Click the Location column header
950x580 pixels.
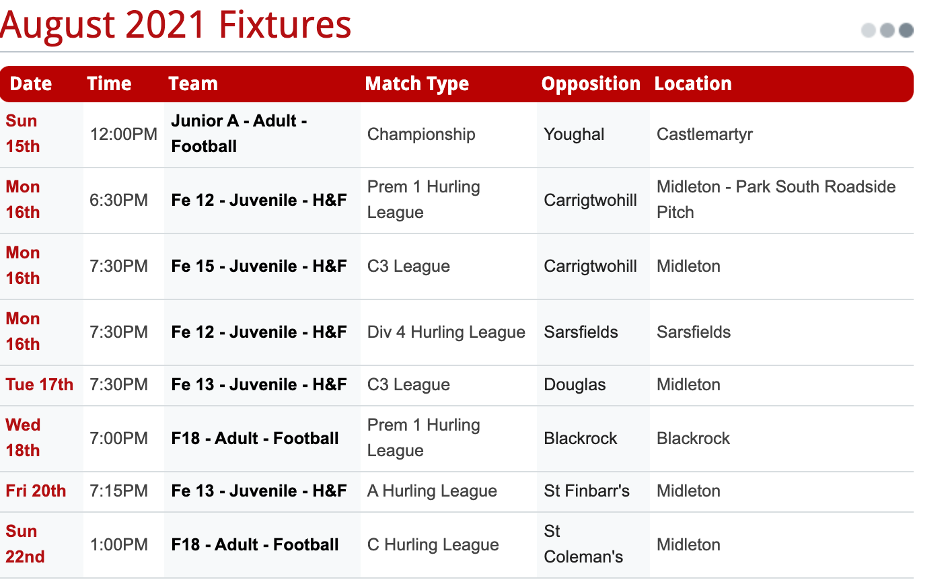point(693,84)
